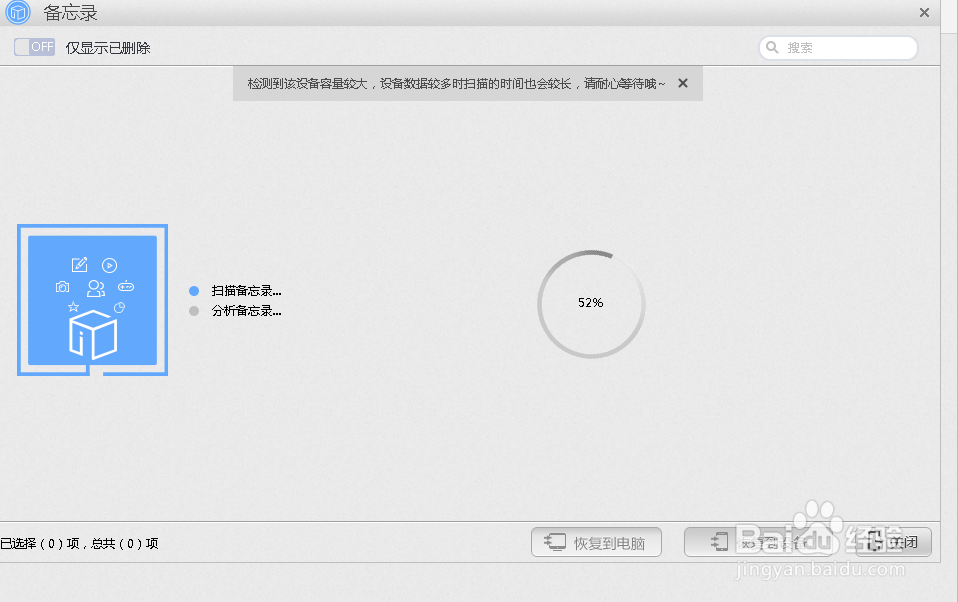Viewport: 958px width, 602px height.
Task: Click the star icon in illustration
Action: (73, 306)
